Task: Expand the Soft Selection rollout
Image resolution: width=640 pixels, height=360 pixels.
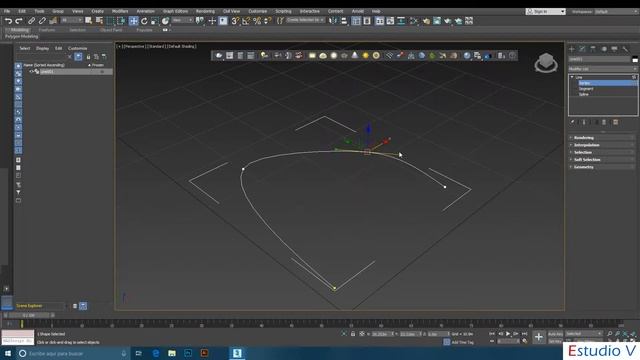Action: pyautogui.click(x=602, y=160)
